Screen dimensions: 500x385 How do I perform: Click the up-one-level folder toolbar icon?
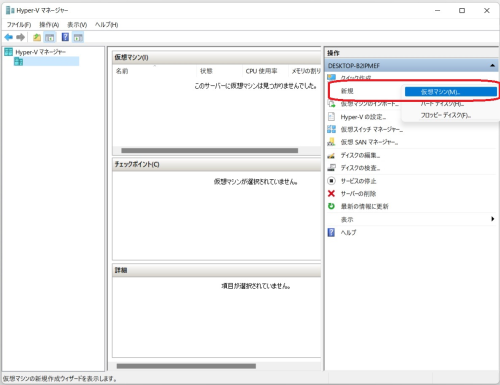pos(37,37)
